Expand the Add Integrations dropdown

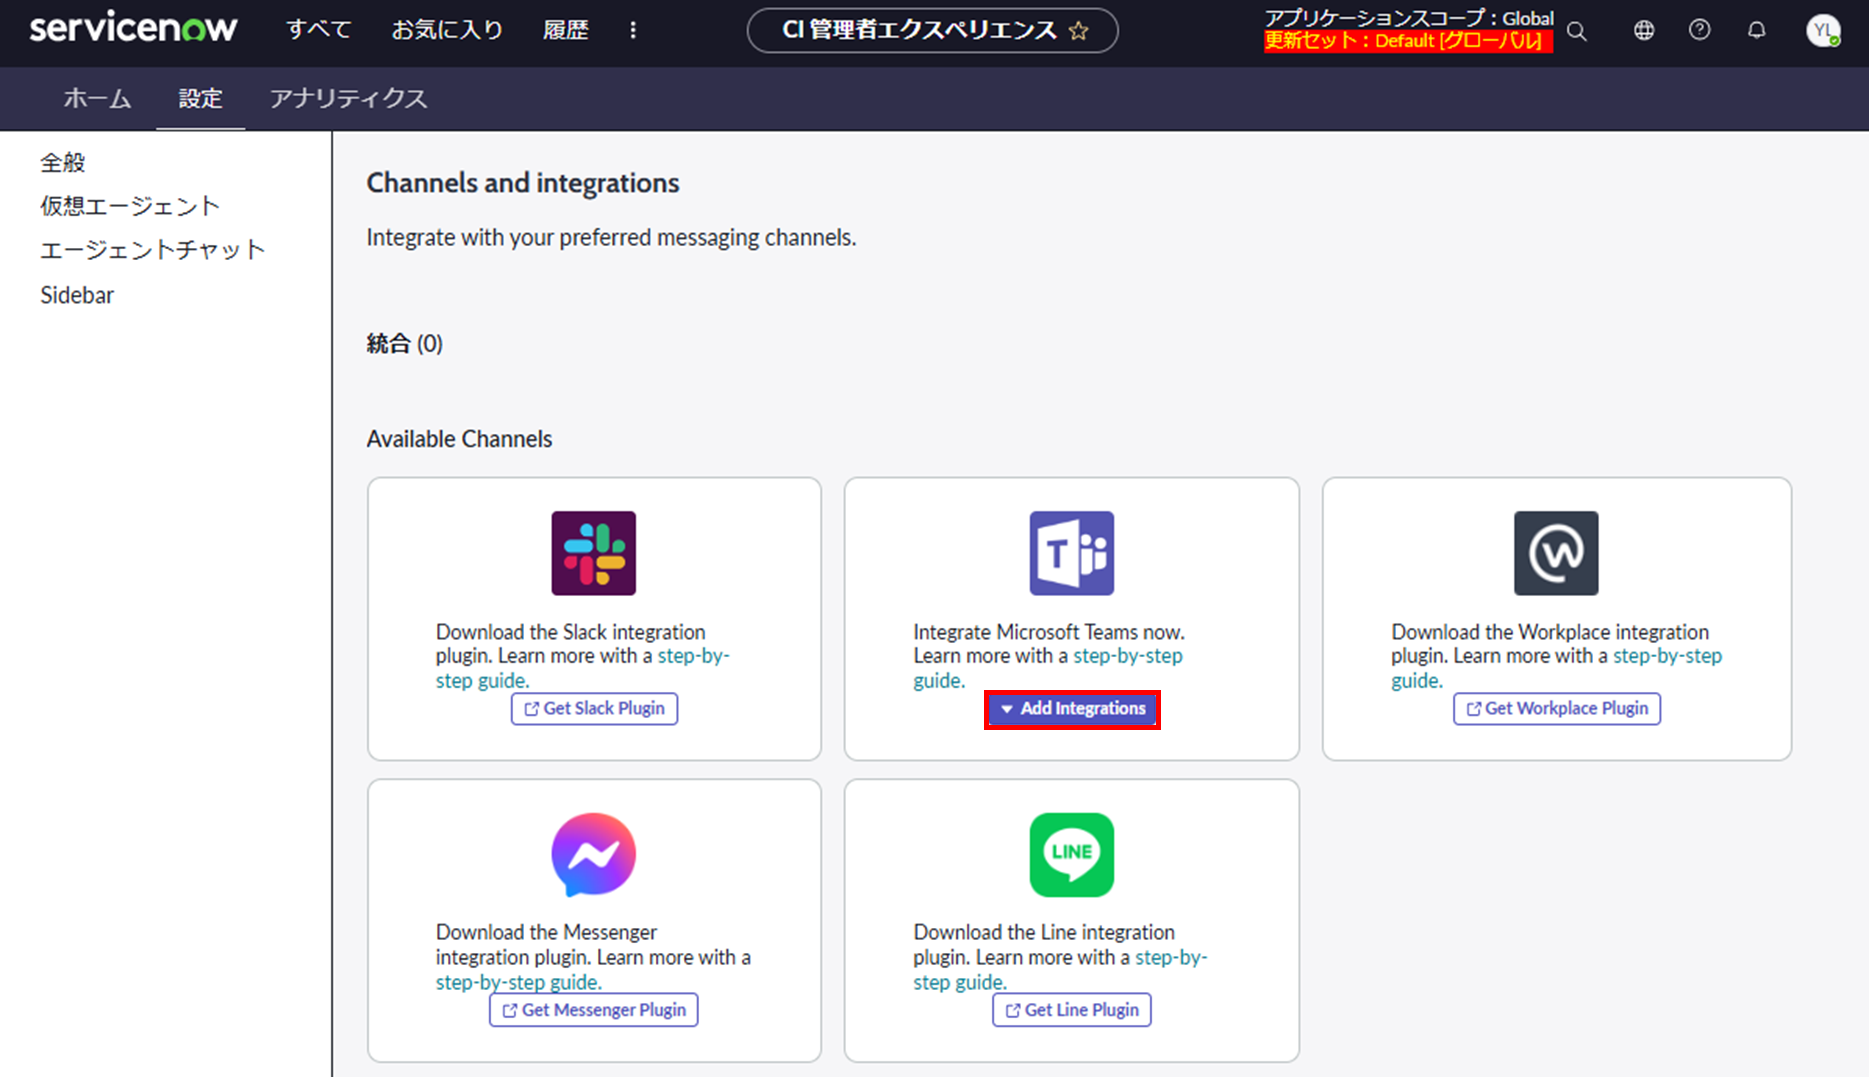1072,709
